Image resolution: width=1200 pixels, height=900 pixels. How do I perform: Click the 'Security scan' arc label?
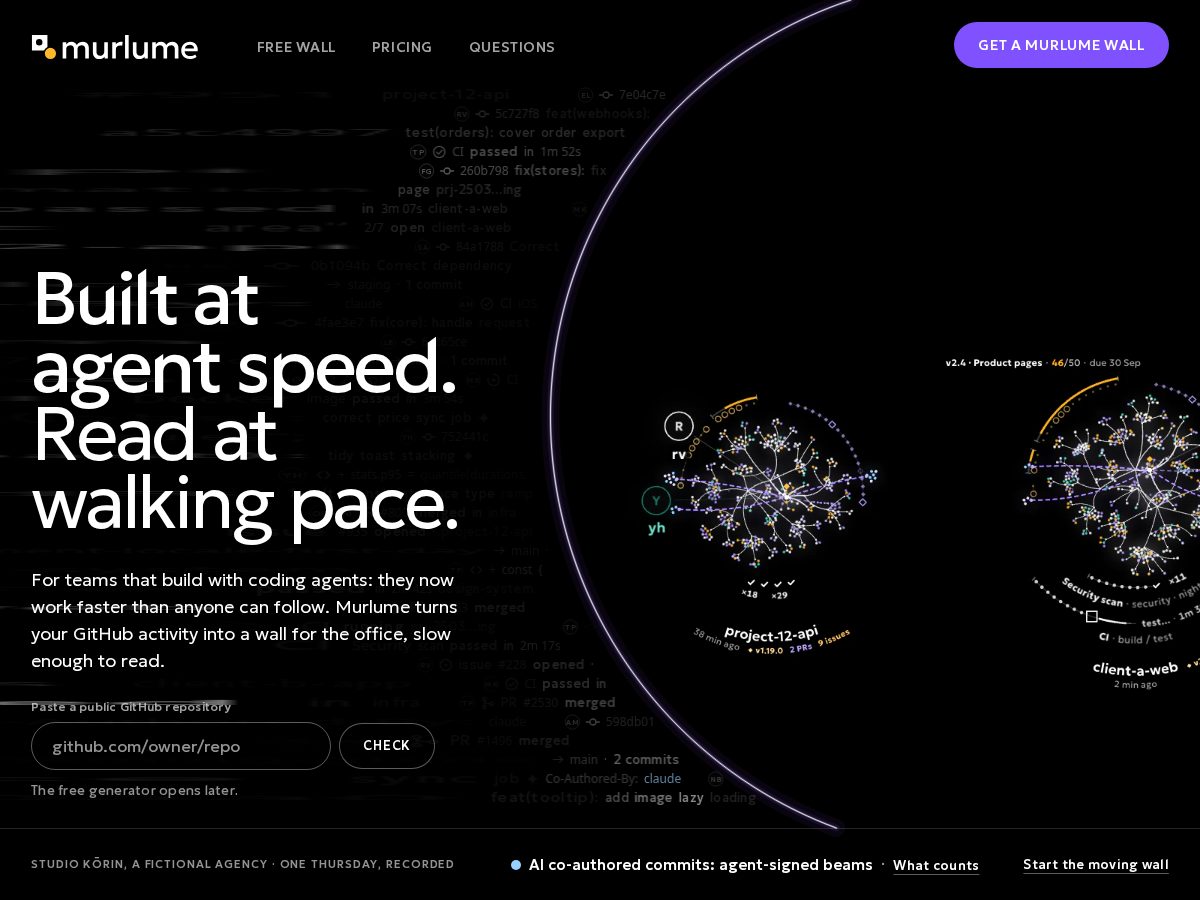tap(1092, 591)
